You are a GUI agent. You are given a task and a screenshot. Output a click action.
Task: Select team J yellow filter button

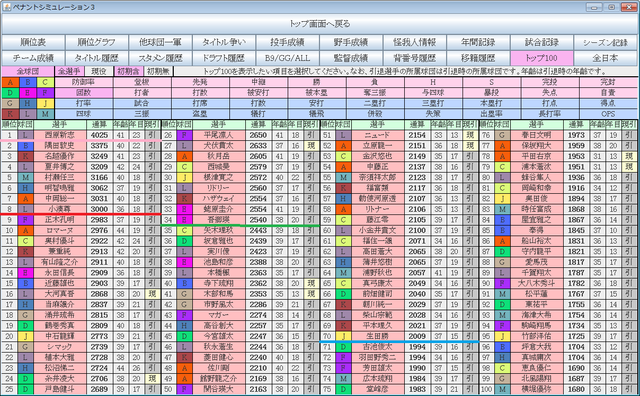45,103
